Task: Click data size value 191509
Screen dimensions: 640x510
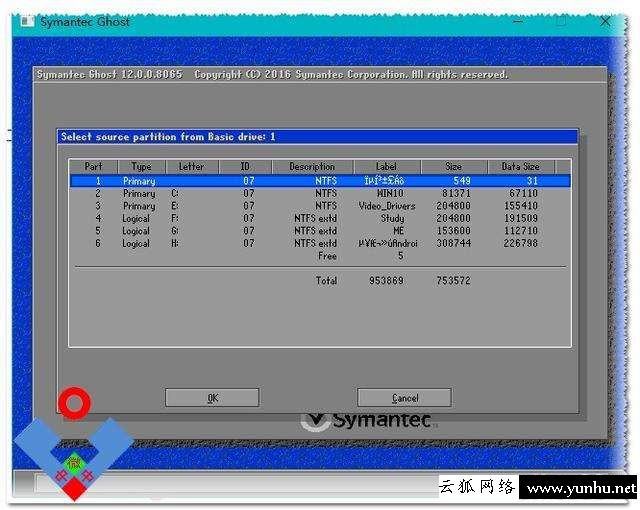Action: (x=521, y=218)
